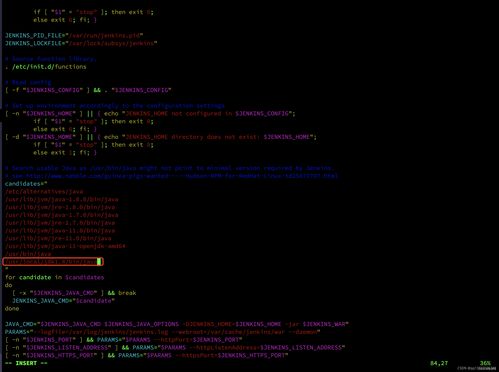Click the red-outlined /usr/local path line
The image size is (499, 372).
(x=53, y=262)
